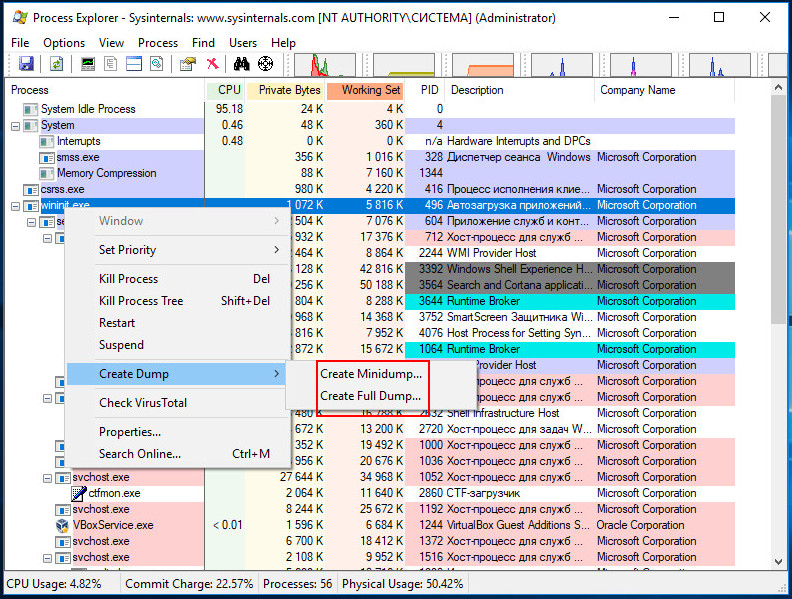Click the VBoxService.exe cube icon

click(x=62, y=525)
